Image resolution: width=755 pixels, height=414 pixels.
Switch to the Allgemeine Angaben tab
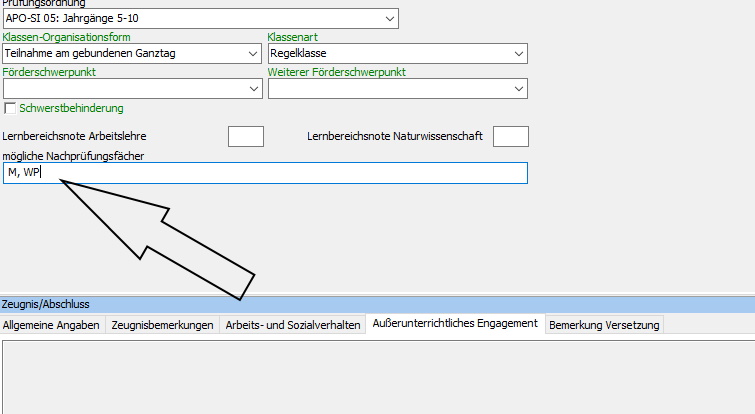coord(51,325)
